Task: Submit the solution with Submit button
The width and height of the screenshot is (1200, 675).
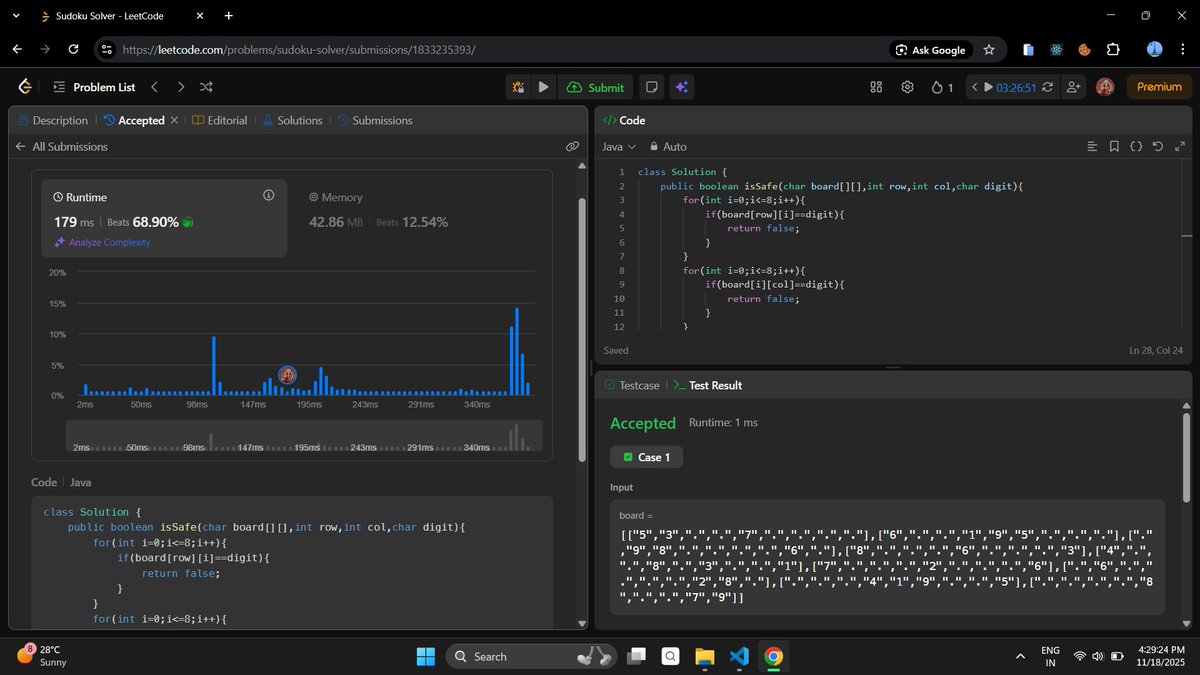Action: [596, 87]
